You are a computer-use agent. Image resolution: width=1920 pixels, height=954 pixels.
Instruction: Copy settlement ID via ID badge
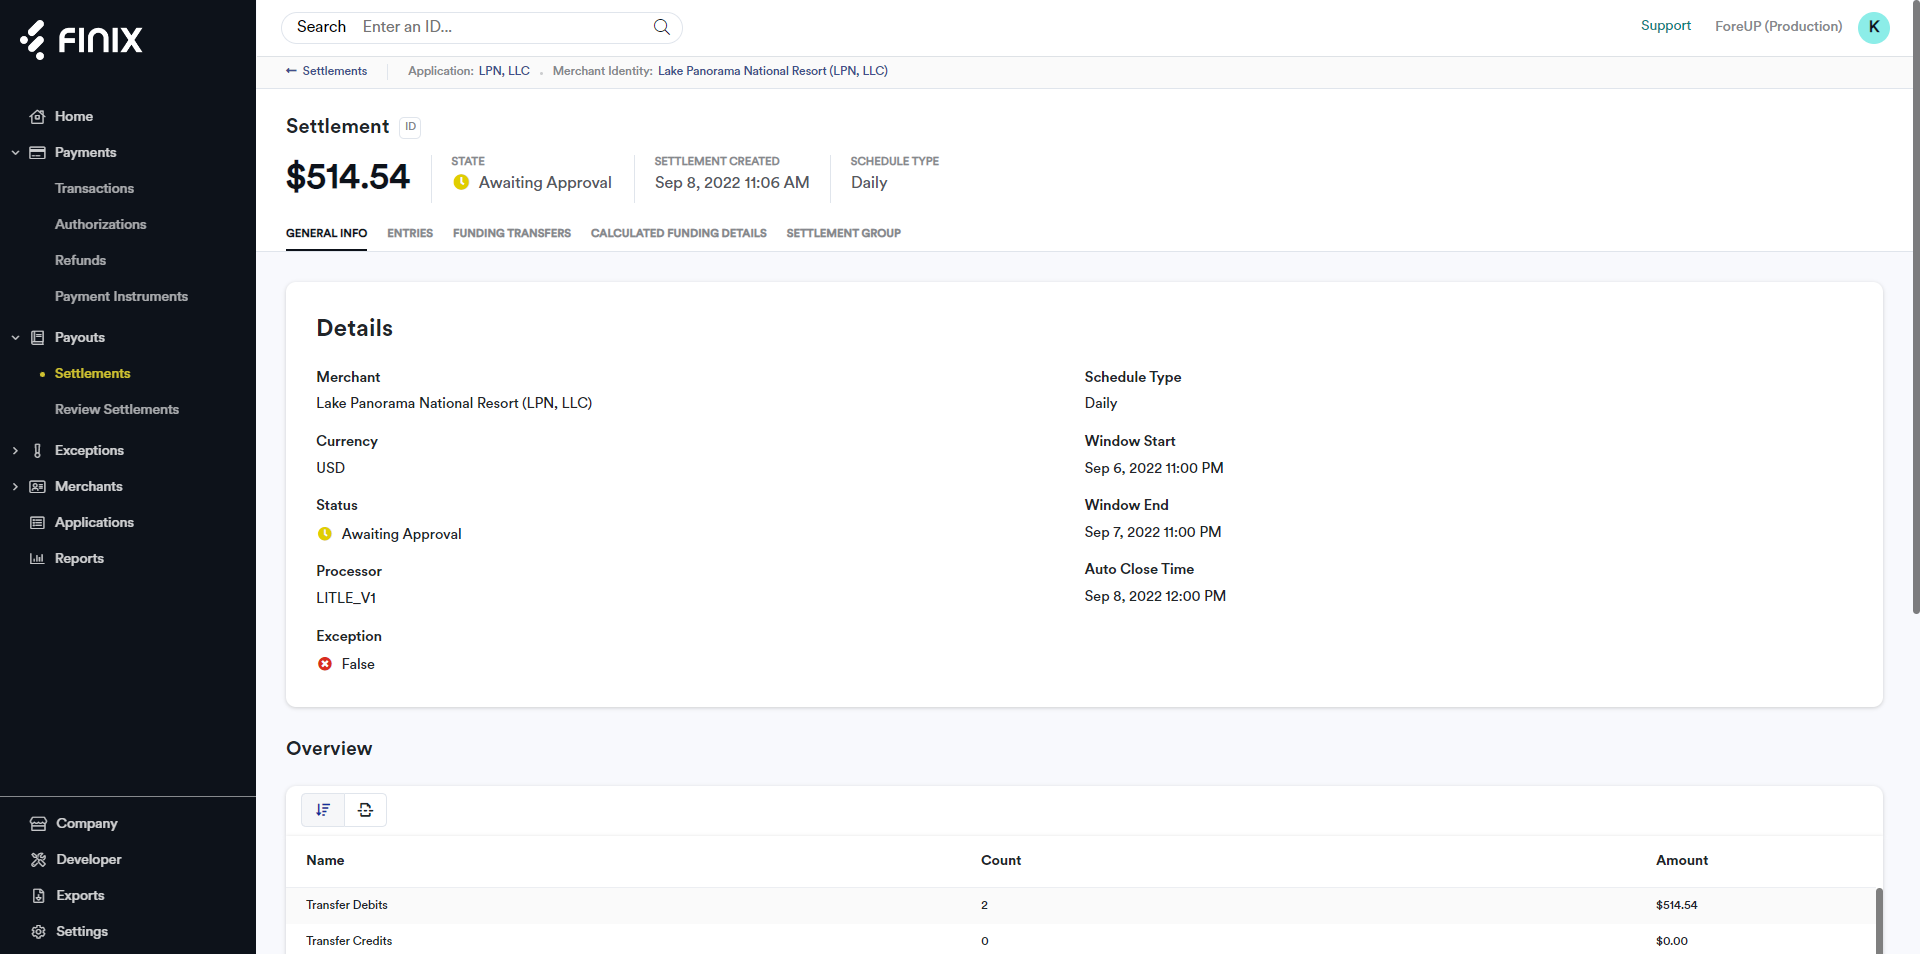(x=410, y=127)
